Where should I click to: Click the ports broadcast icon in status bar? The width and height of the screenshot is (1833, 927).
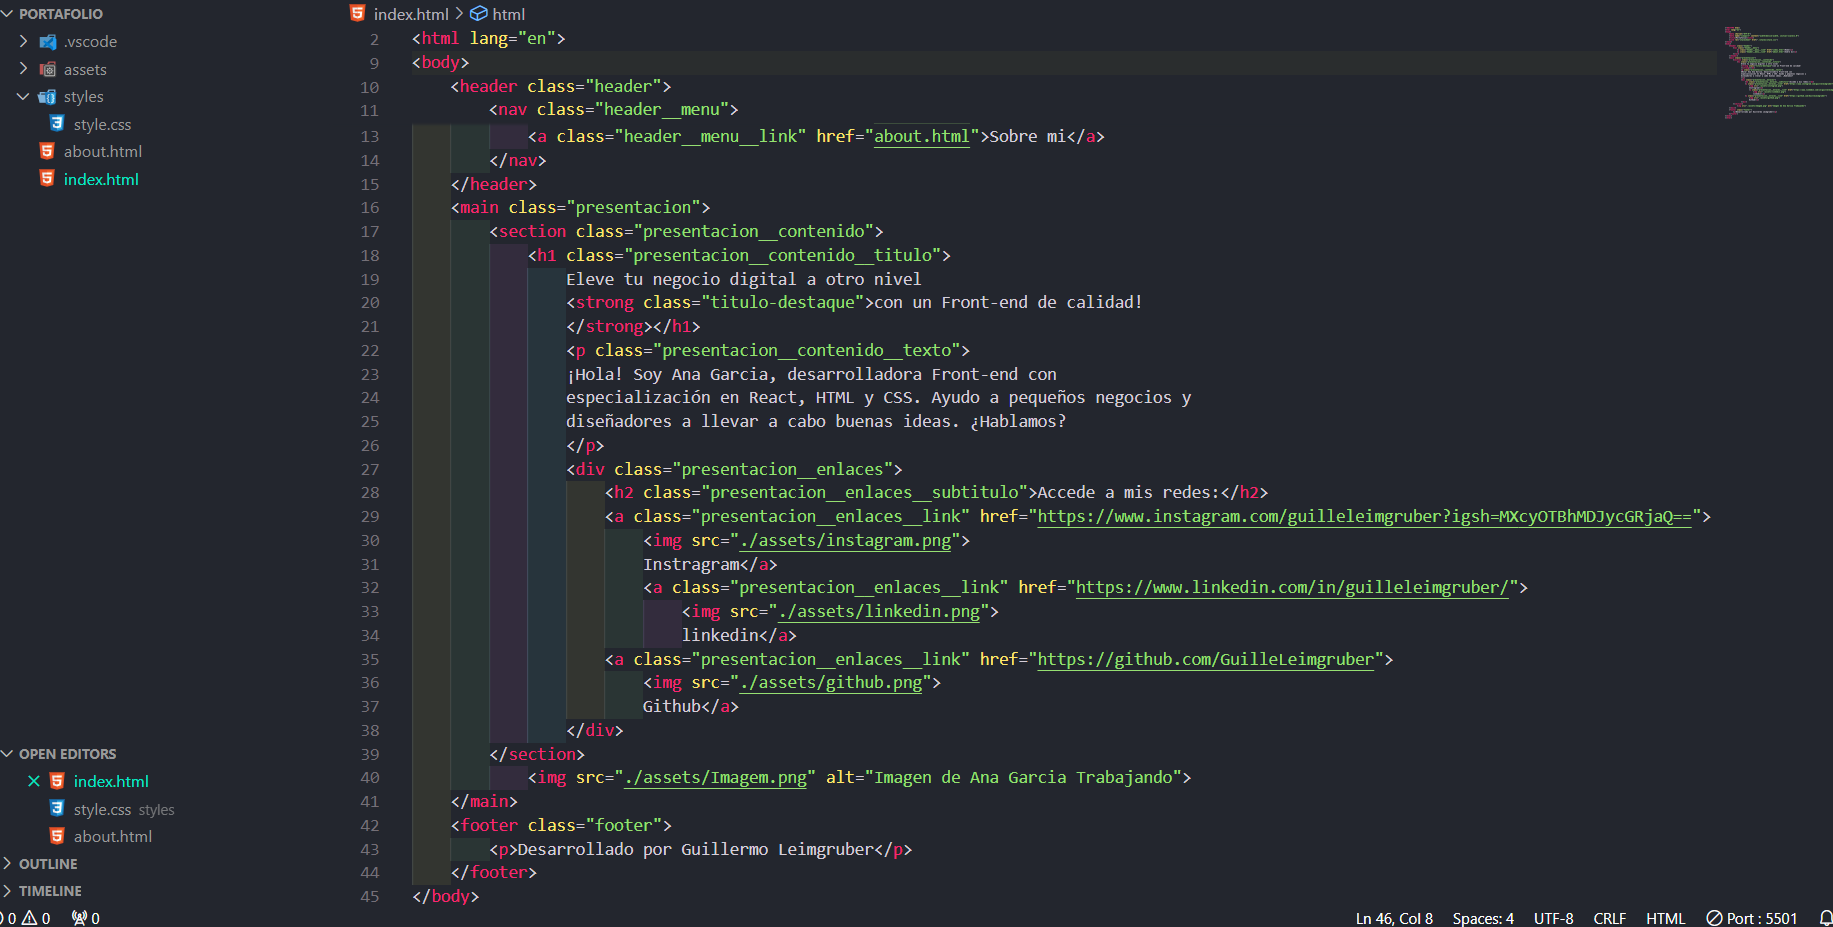79,918
